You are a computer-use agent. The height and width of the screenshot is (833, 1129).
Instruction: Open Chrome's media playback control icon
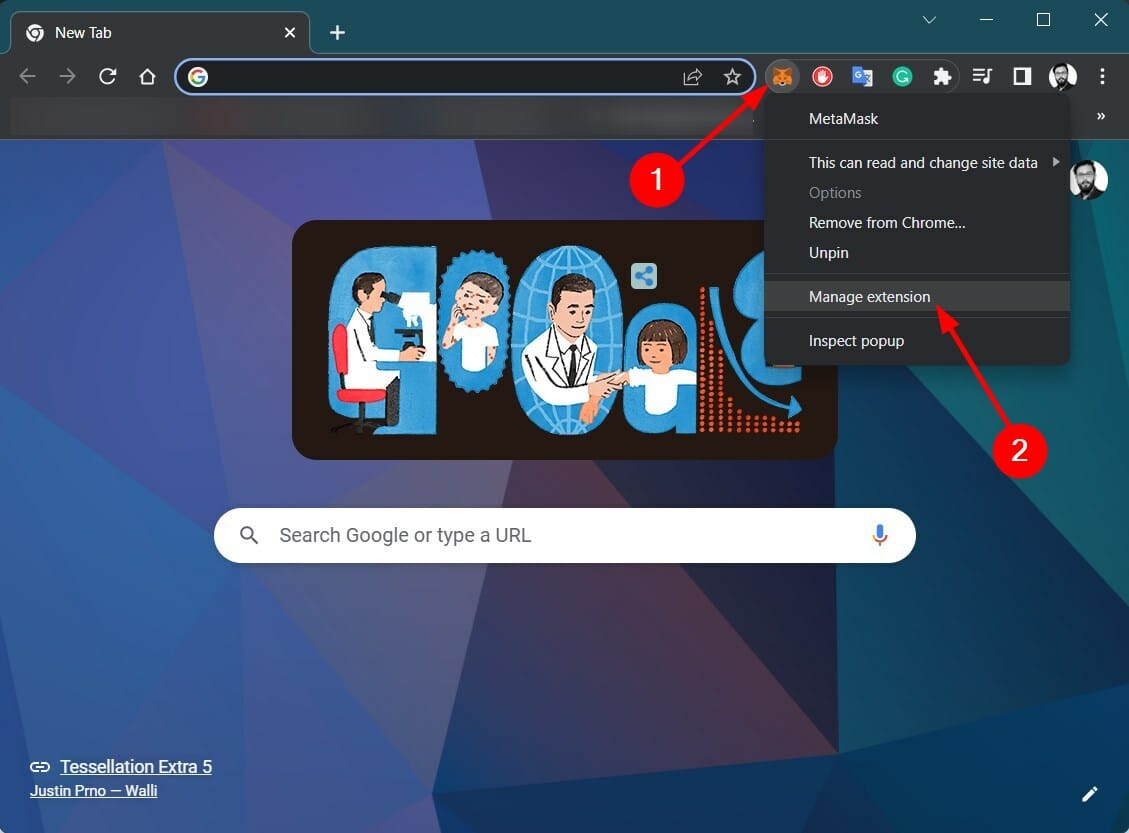pos(982,76)
